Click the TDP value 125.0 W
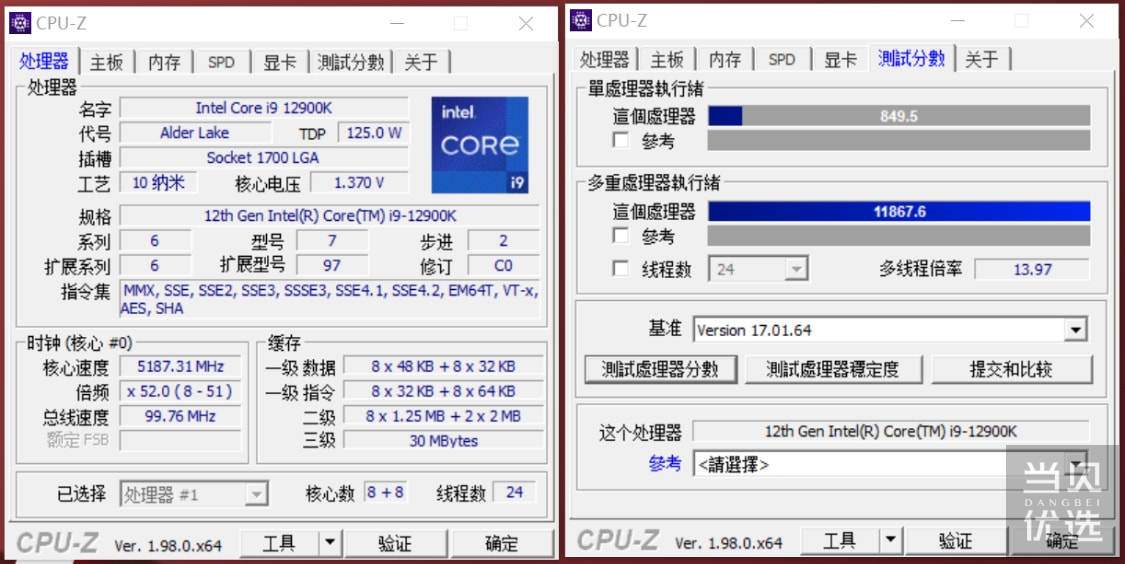The width and height of the screenshot is (1125, 564). click(x=374, y=133)
